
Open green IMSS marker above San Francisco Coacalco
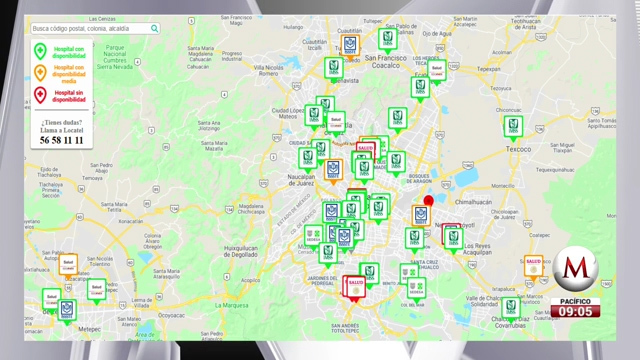(387, 40)
